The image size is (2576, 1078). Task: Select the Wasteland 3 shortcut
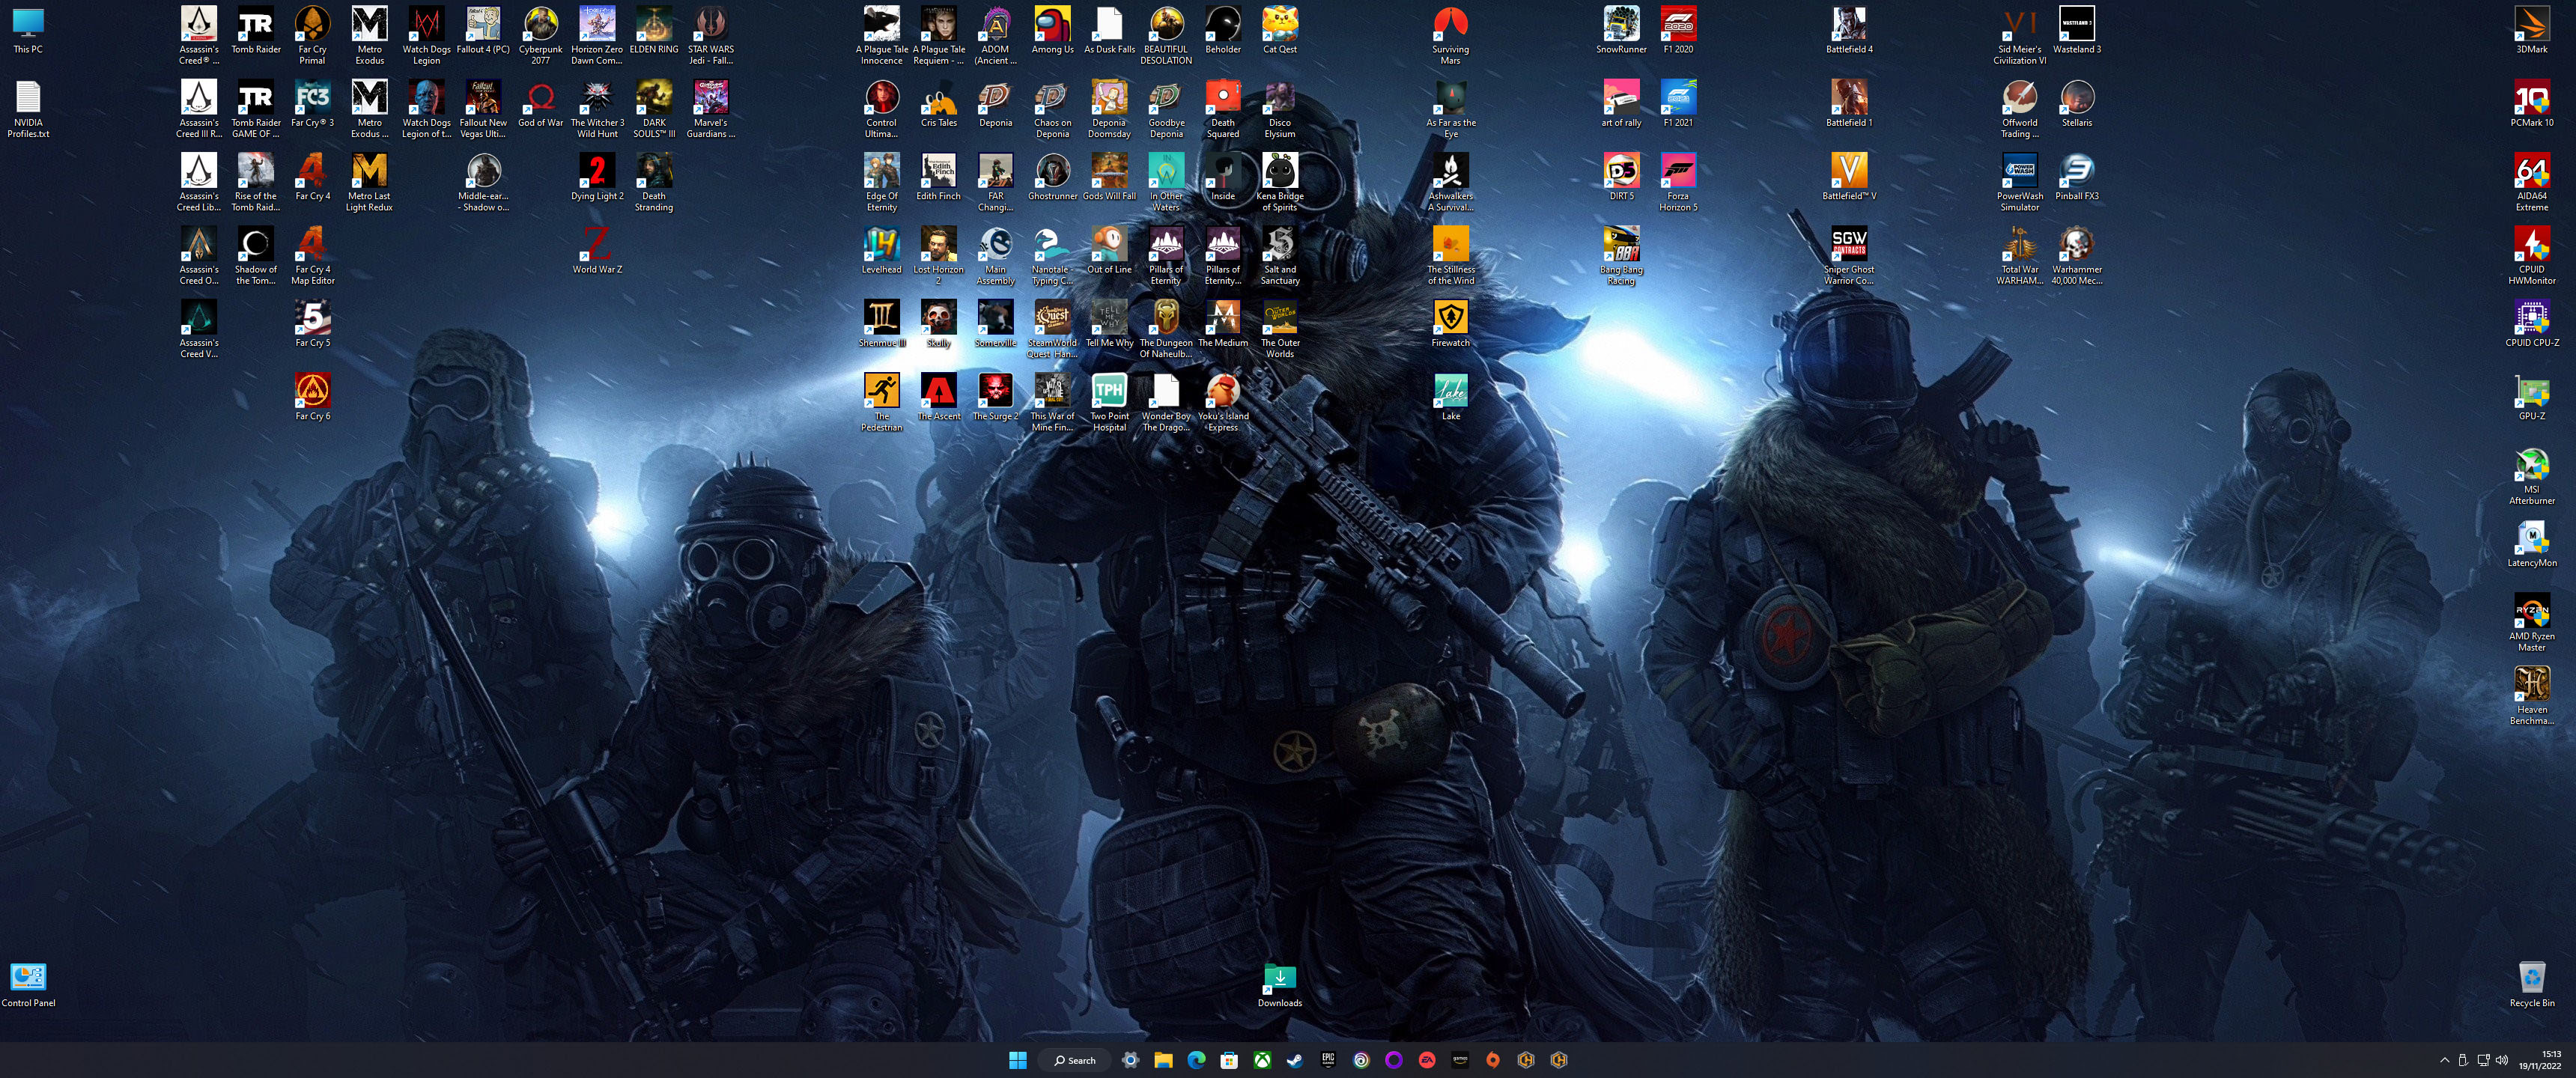[2076, 31]
